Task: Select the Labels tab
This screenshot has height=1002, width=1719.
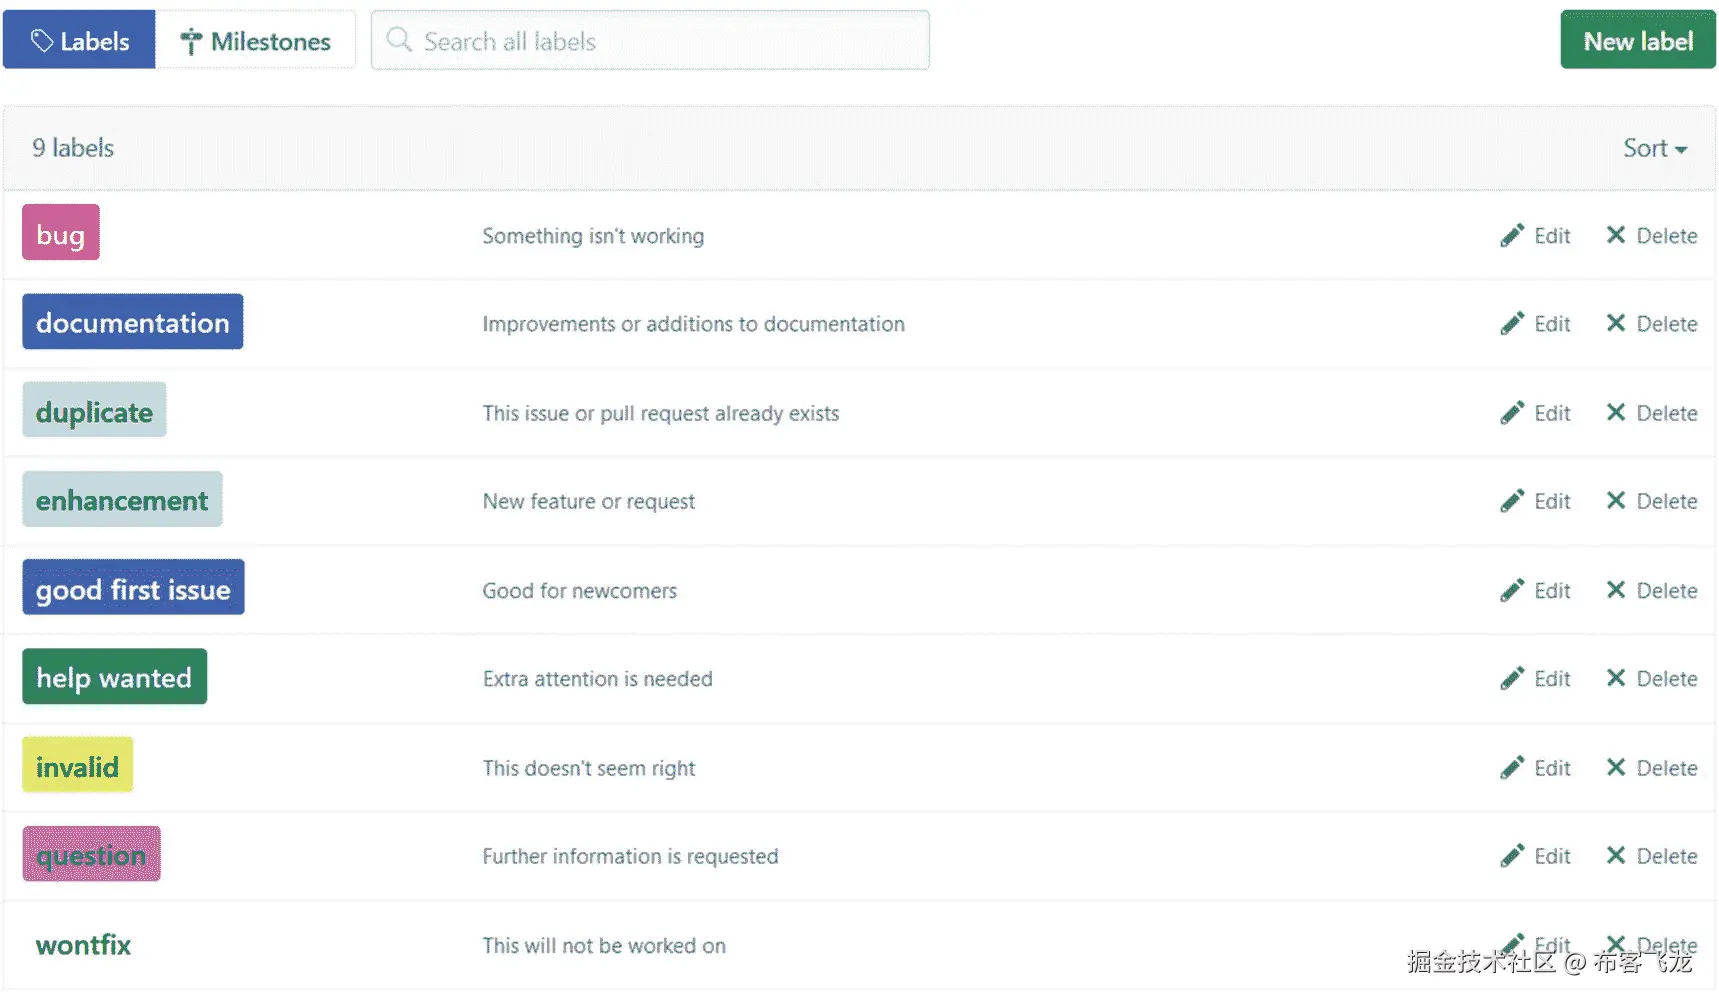Action: 80,41
